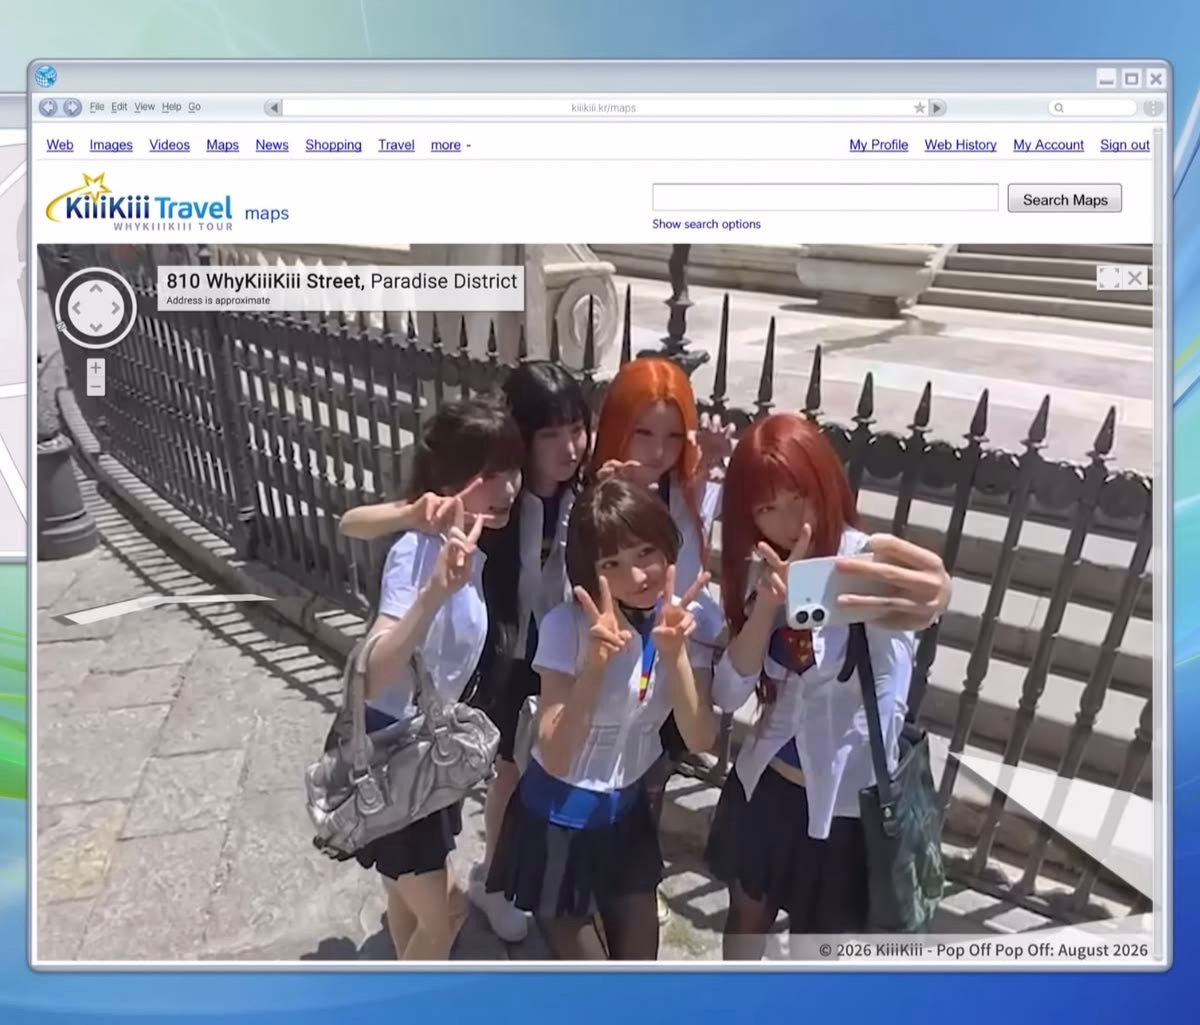Pan left on the street view compass
1200x1025 pixels.
click(77, 308)
